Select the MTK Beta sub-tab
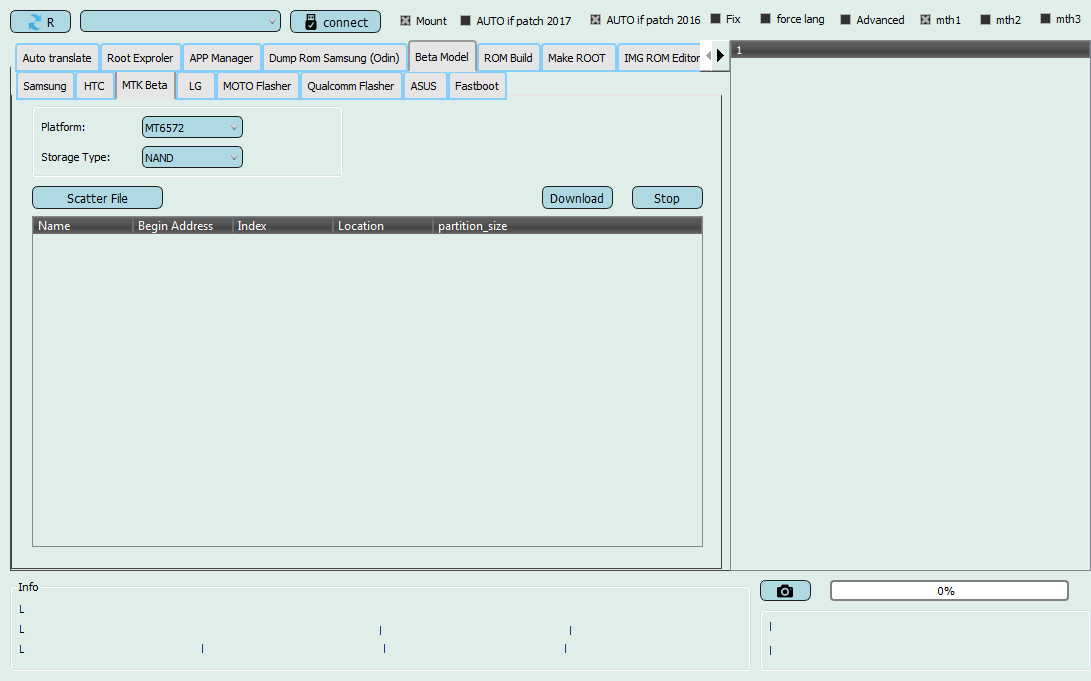Screen dimensions: 1091x681 coord(145,85)
